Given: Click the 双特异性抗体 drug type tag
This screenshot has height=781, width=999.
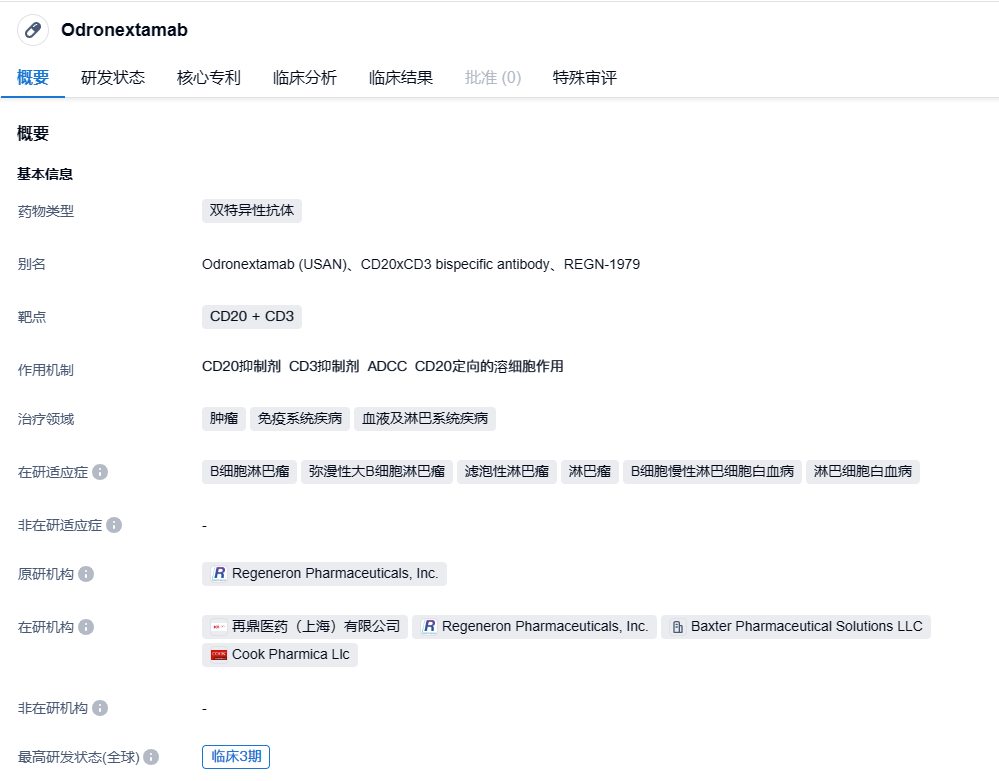Looking at the screenshot, I should click(252, 211).
